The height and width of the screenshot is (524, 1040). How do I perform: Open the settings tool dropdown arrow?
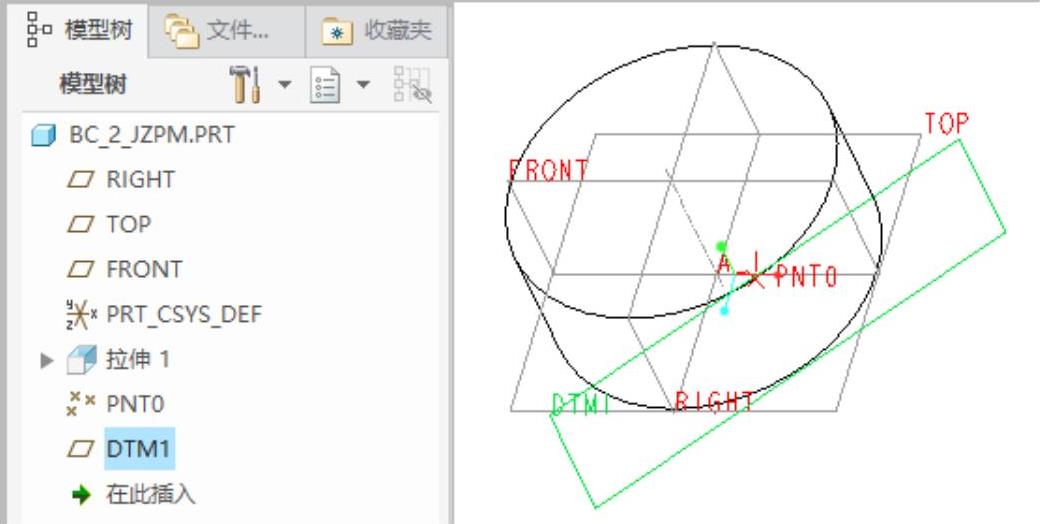pyautogui.click(x=284, y=84)
